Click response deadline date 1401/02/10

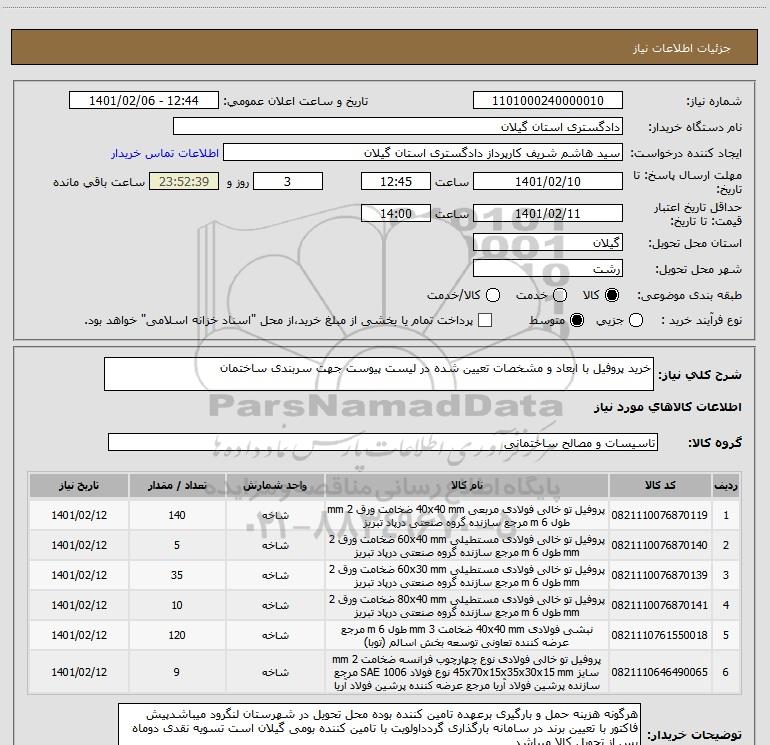coord(548,182)
